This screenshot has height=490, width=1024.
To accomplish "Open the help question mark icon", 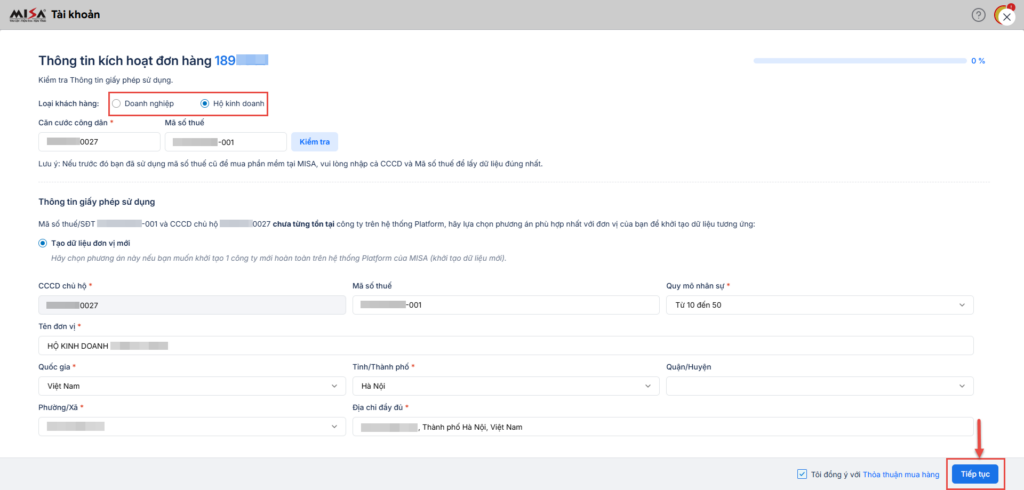I will [978, 15].
